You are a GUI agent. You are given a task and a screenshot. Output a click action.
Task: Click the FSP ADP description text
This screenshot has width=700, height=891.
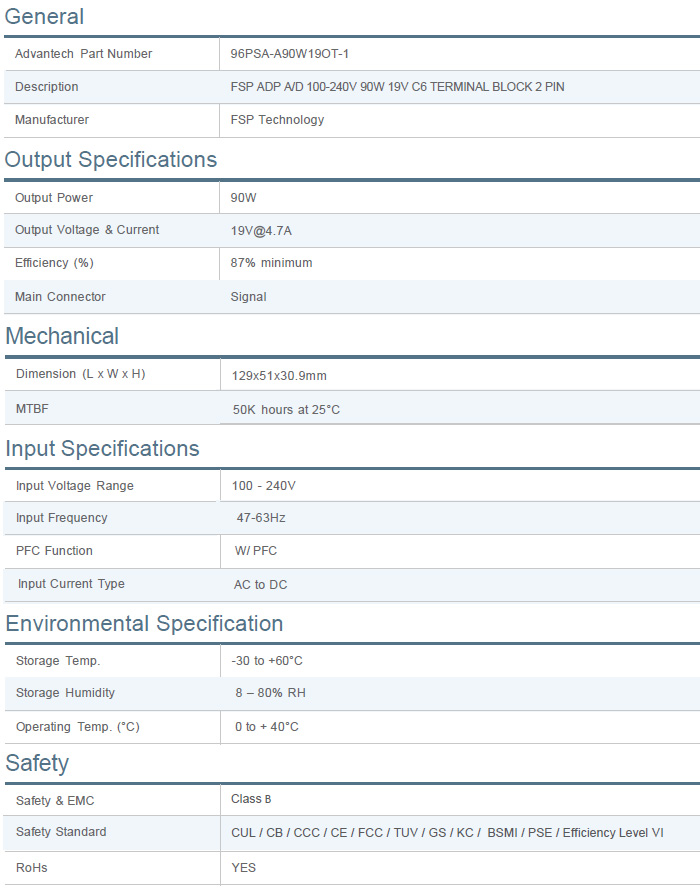[397, 87]
